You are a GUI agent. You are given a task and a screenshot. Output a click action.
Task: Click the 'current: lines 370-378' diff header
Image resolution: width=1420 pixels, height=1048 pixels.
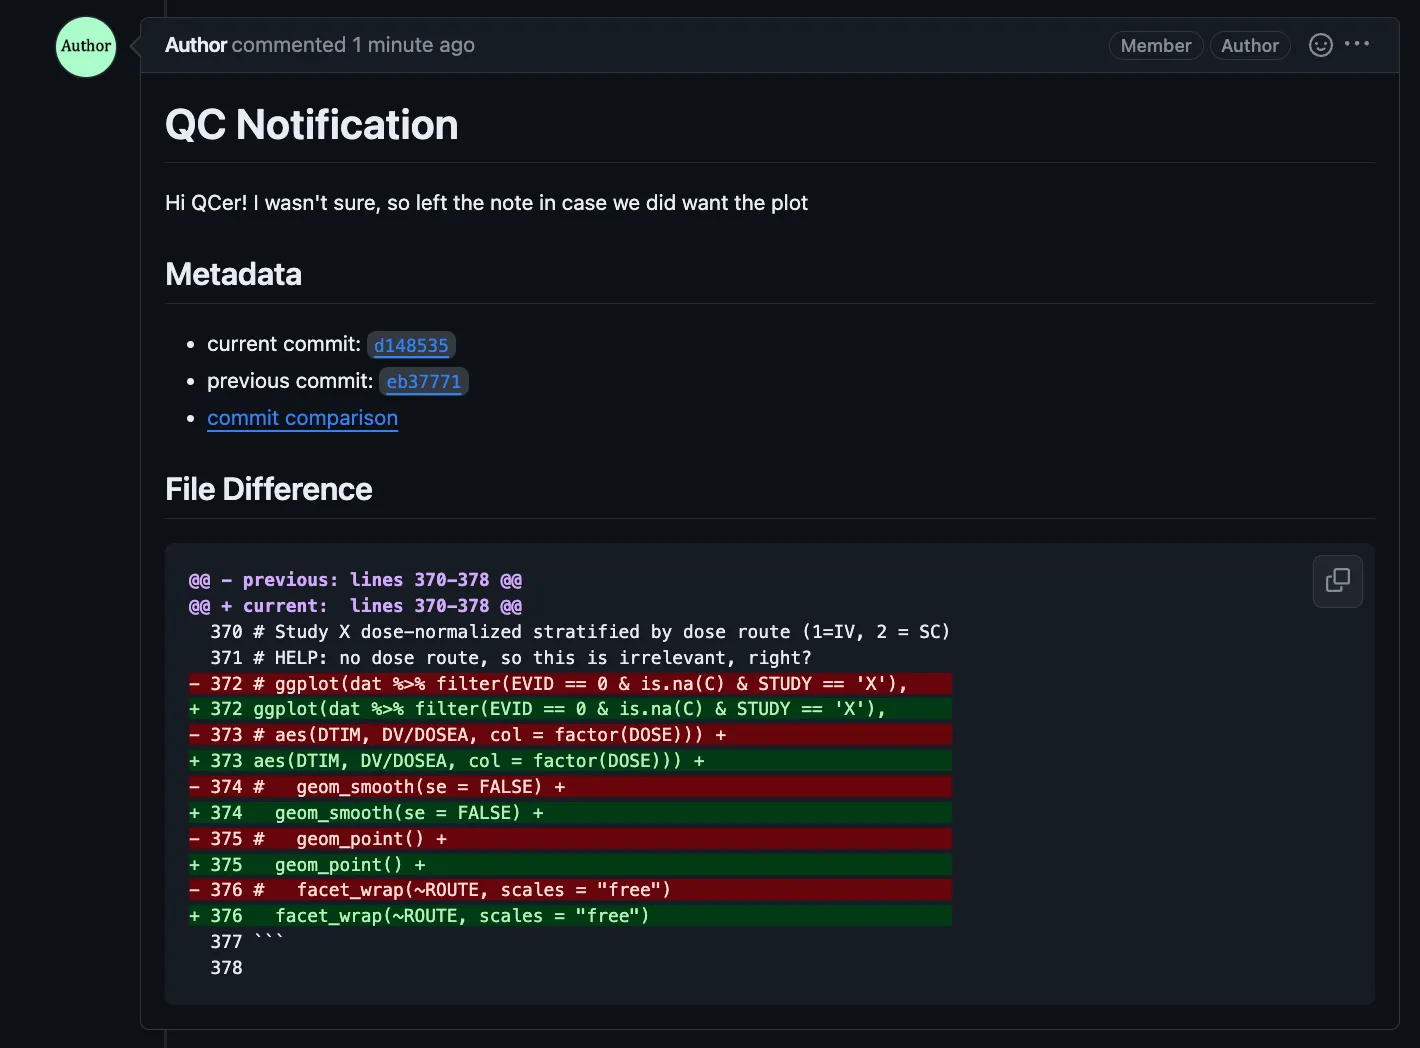[x=355, y=606]
